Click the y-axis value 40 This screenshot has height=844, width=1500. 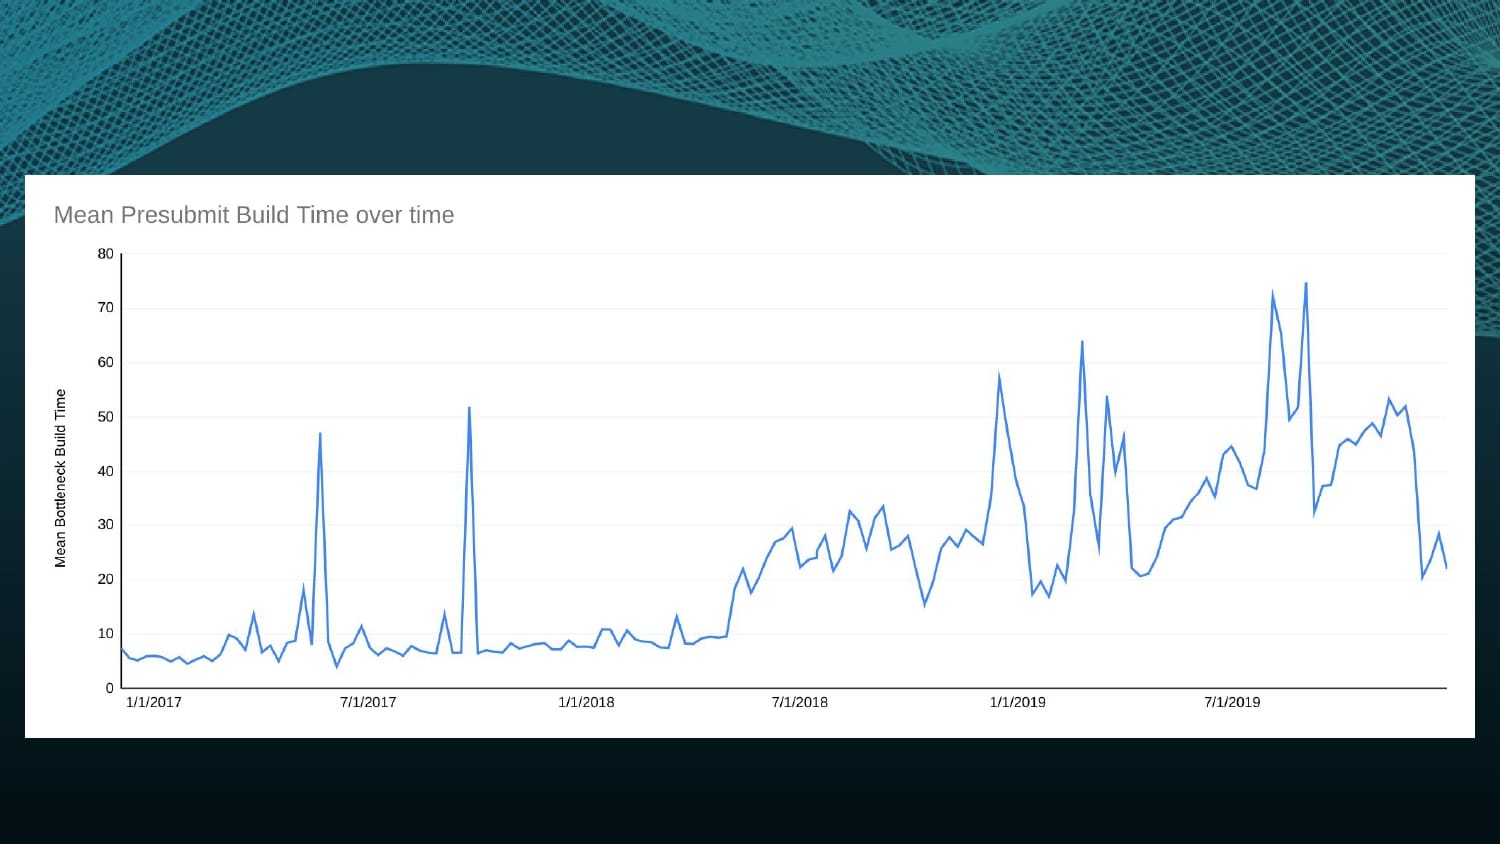tap(106, 471)
